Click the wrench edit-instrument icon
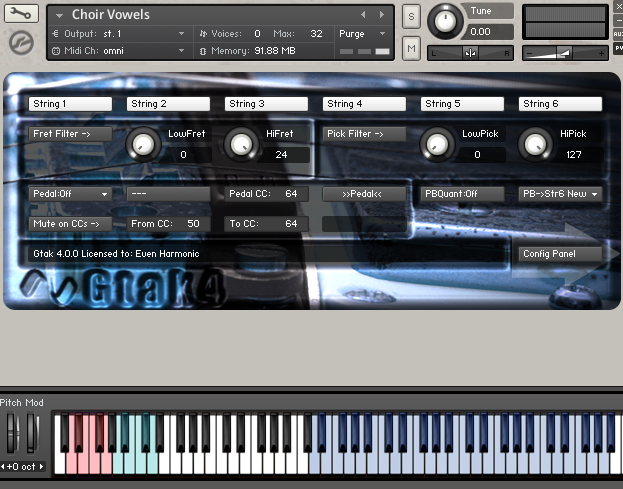The width and height of the screenshot is (623, 489). pos(20,14)
